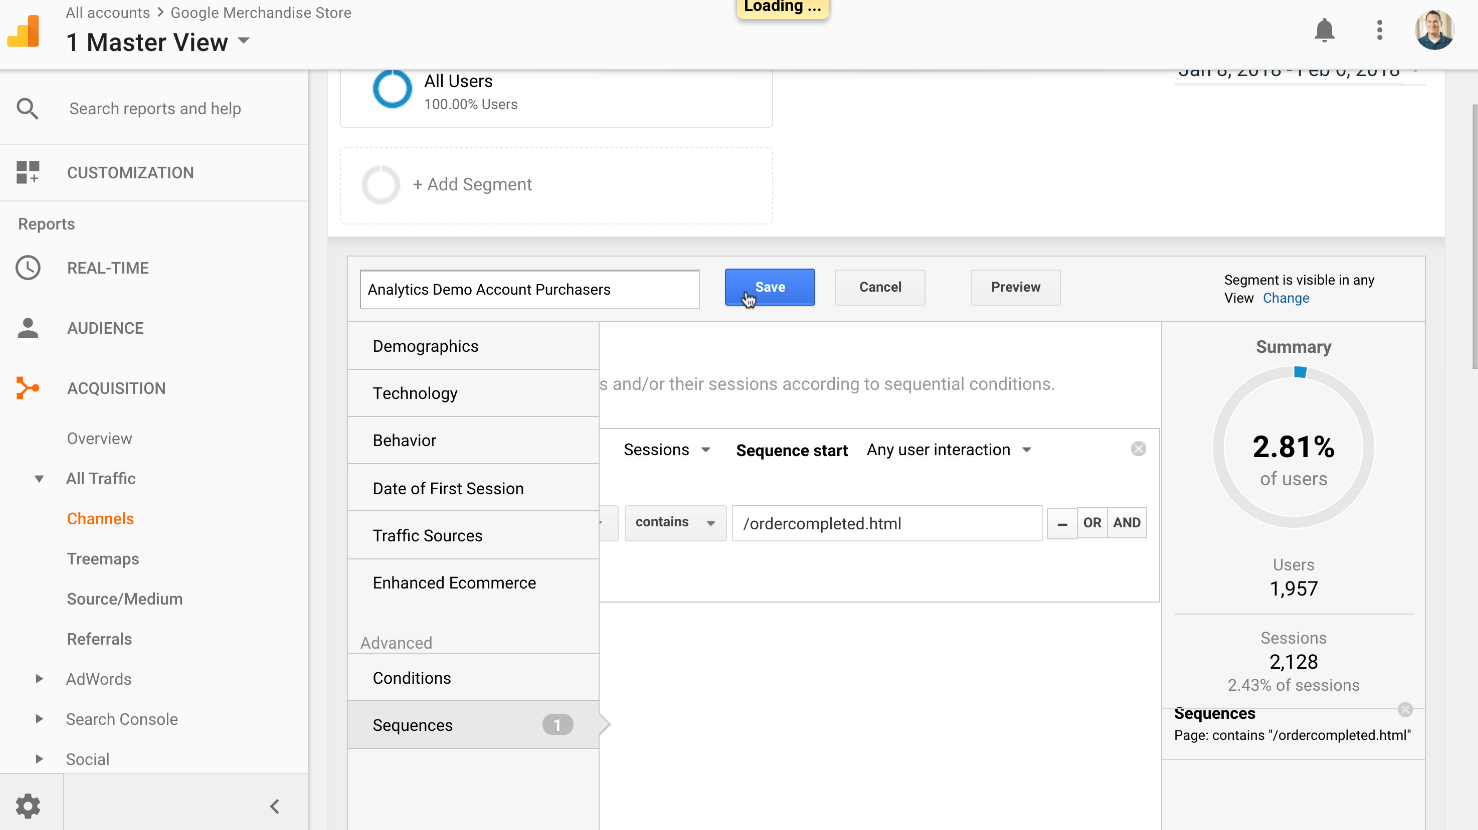
Task: Click the + Add Segment box
Action: 556,186
